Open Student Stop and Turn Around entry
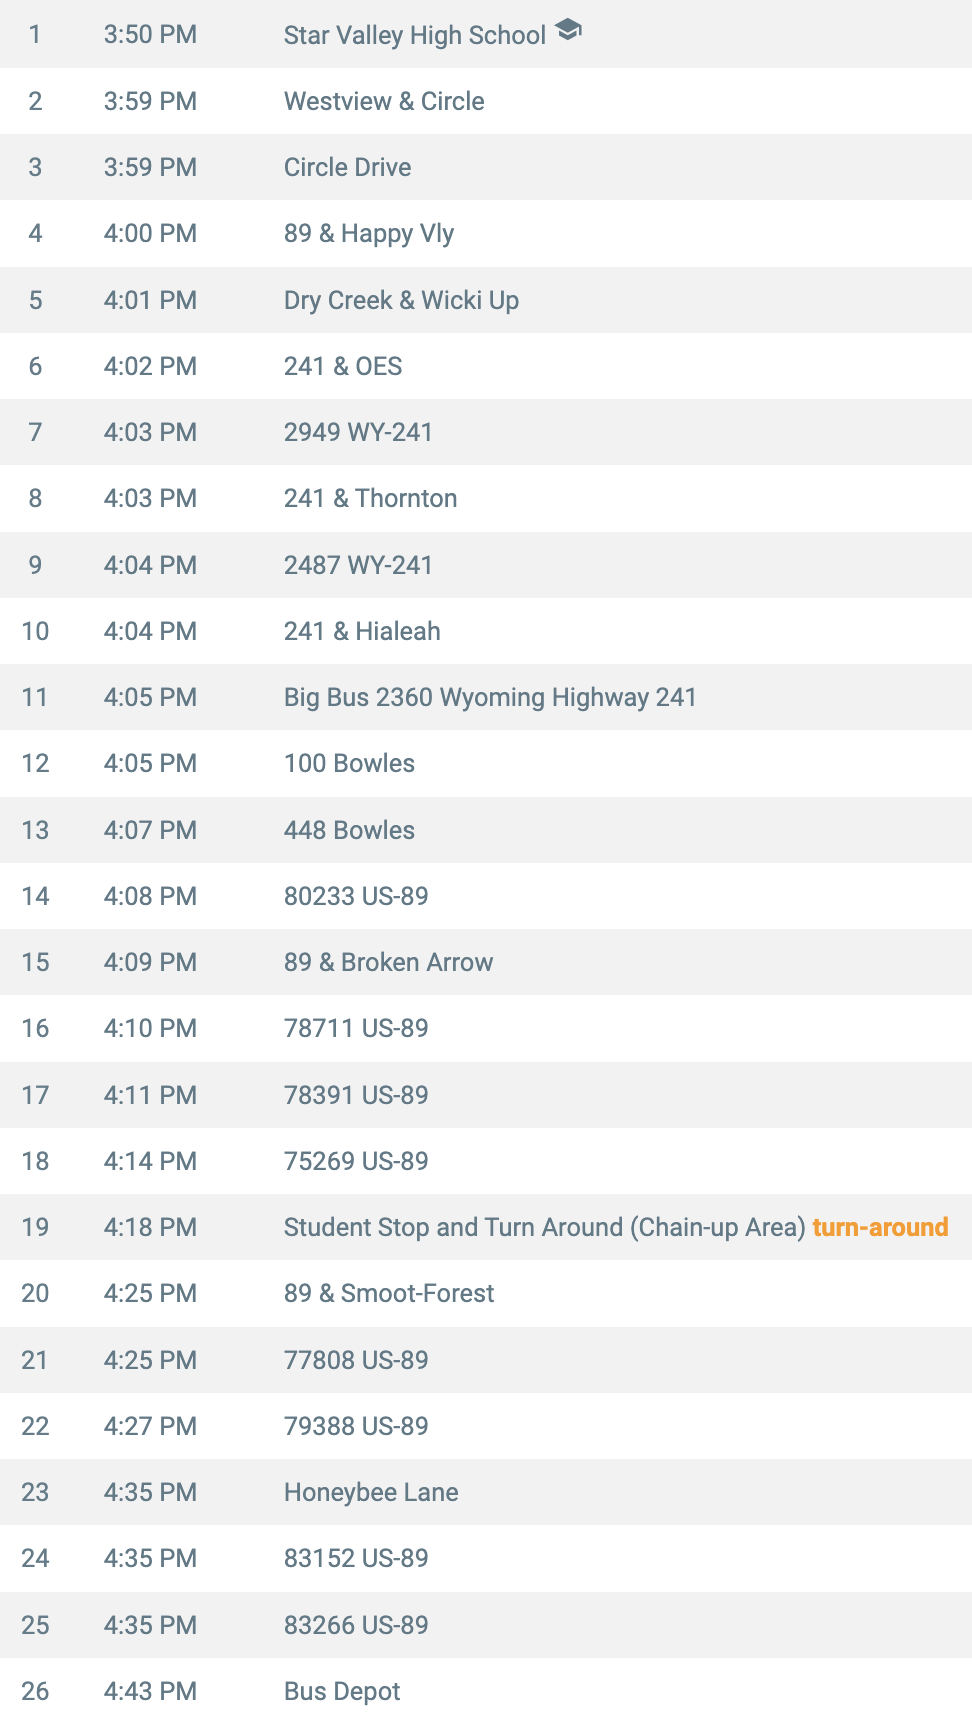The image size is (972, 1734). click(x=486, y=1227)
